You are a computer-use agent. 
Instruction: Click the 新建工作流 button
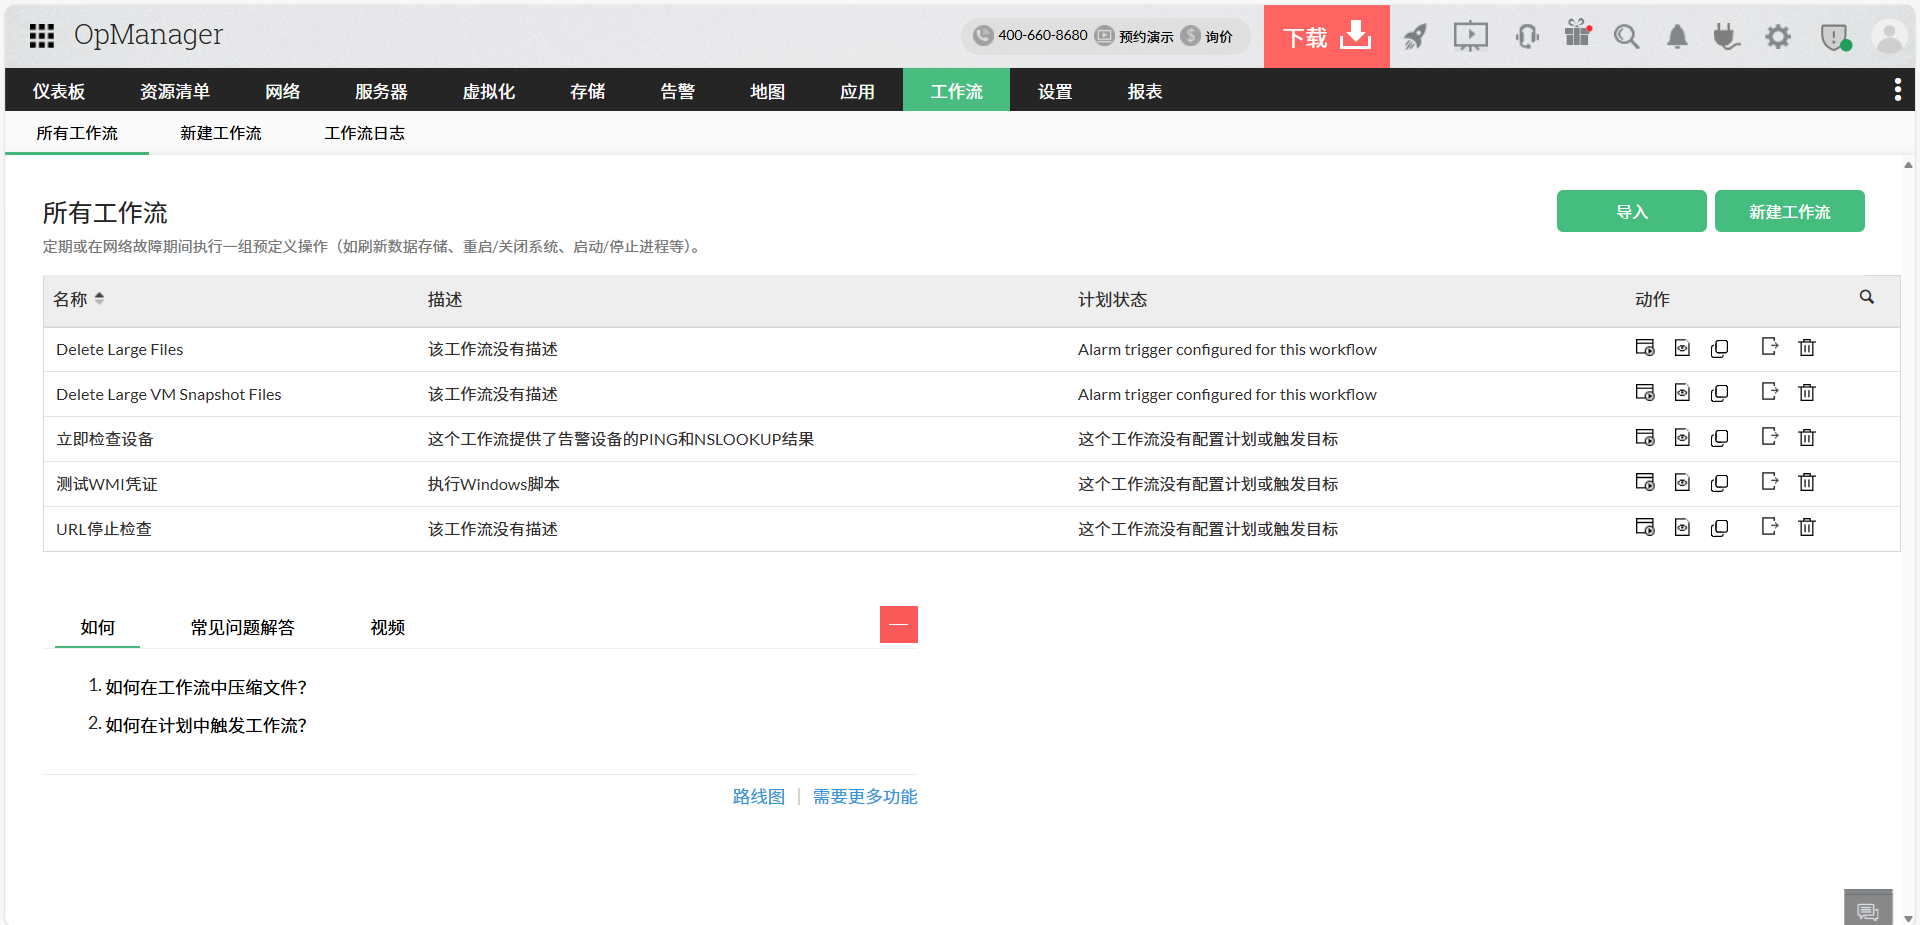point(1789,211)
